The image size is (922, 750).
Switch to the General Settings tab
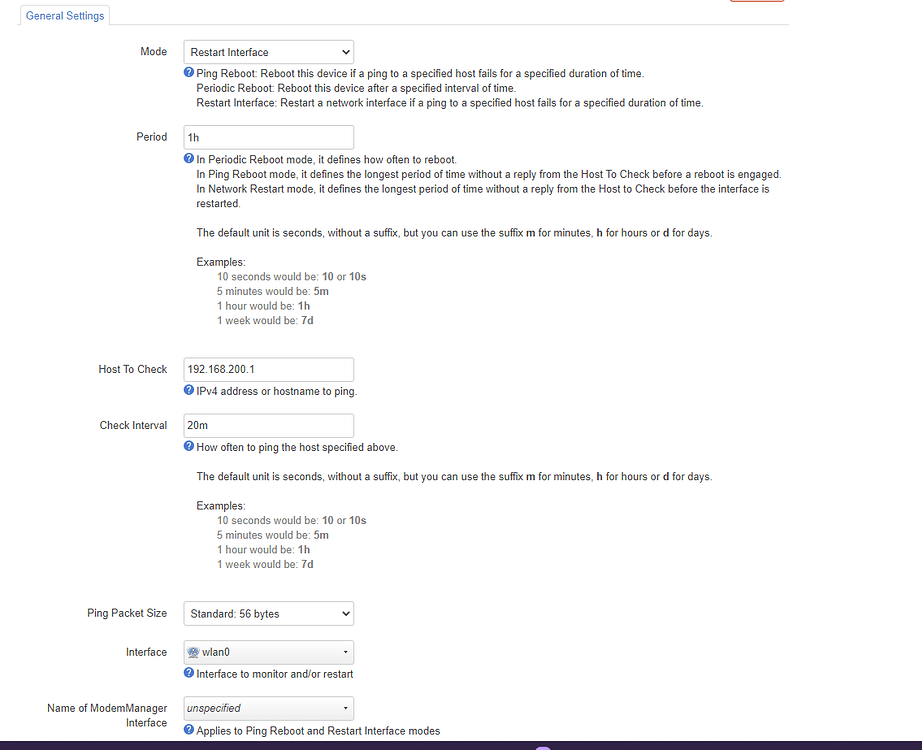pos(64,16)
